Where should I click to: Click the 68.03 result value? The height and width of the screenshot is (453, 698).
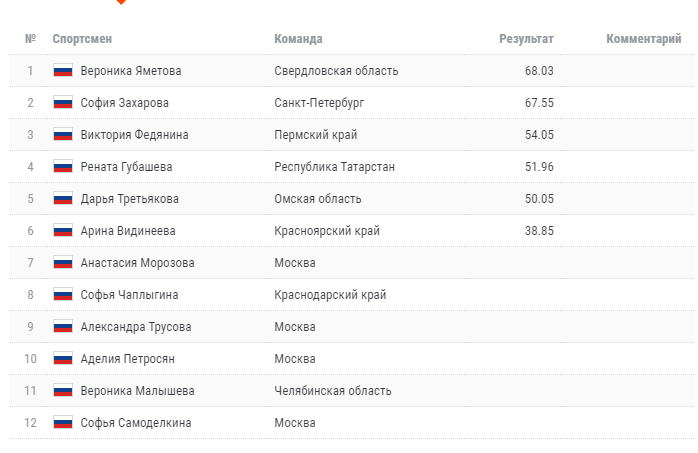[x=539, y=71]
